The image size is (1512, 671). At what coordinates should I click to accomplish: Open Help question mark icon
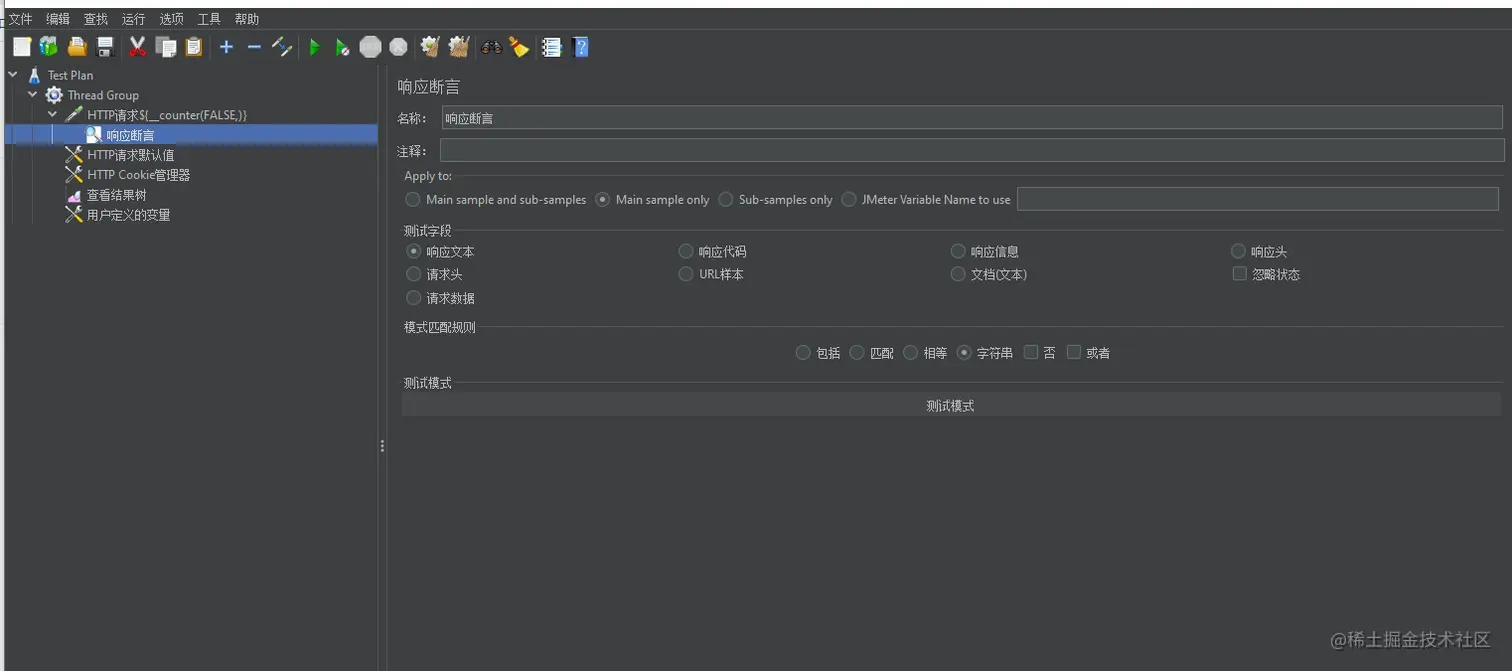(x=580, y=47)
